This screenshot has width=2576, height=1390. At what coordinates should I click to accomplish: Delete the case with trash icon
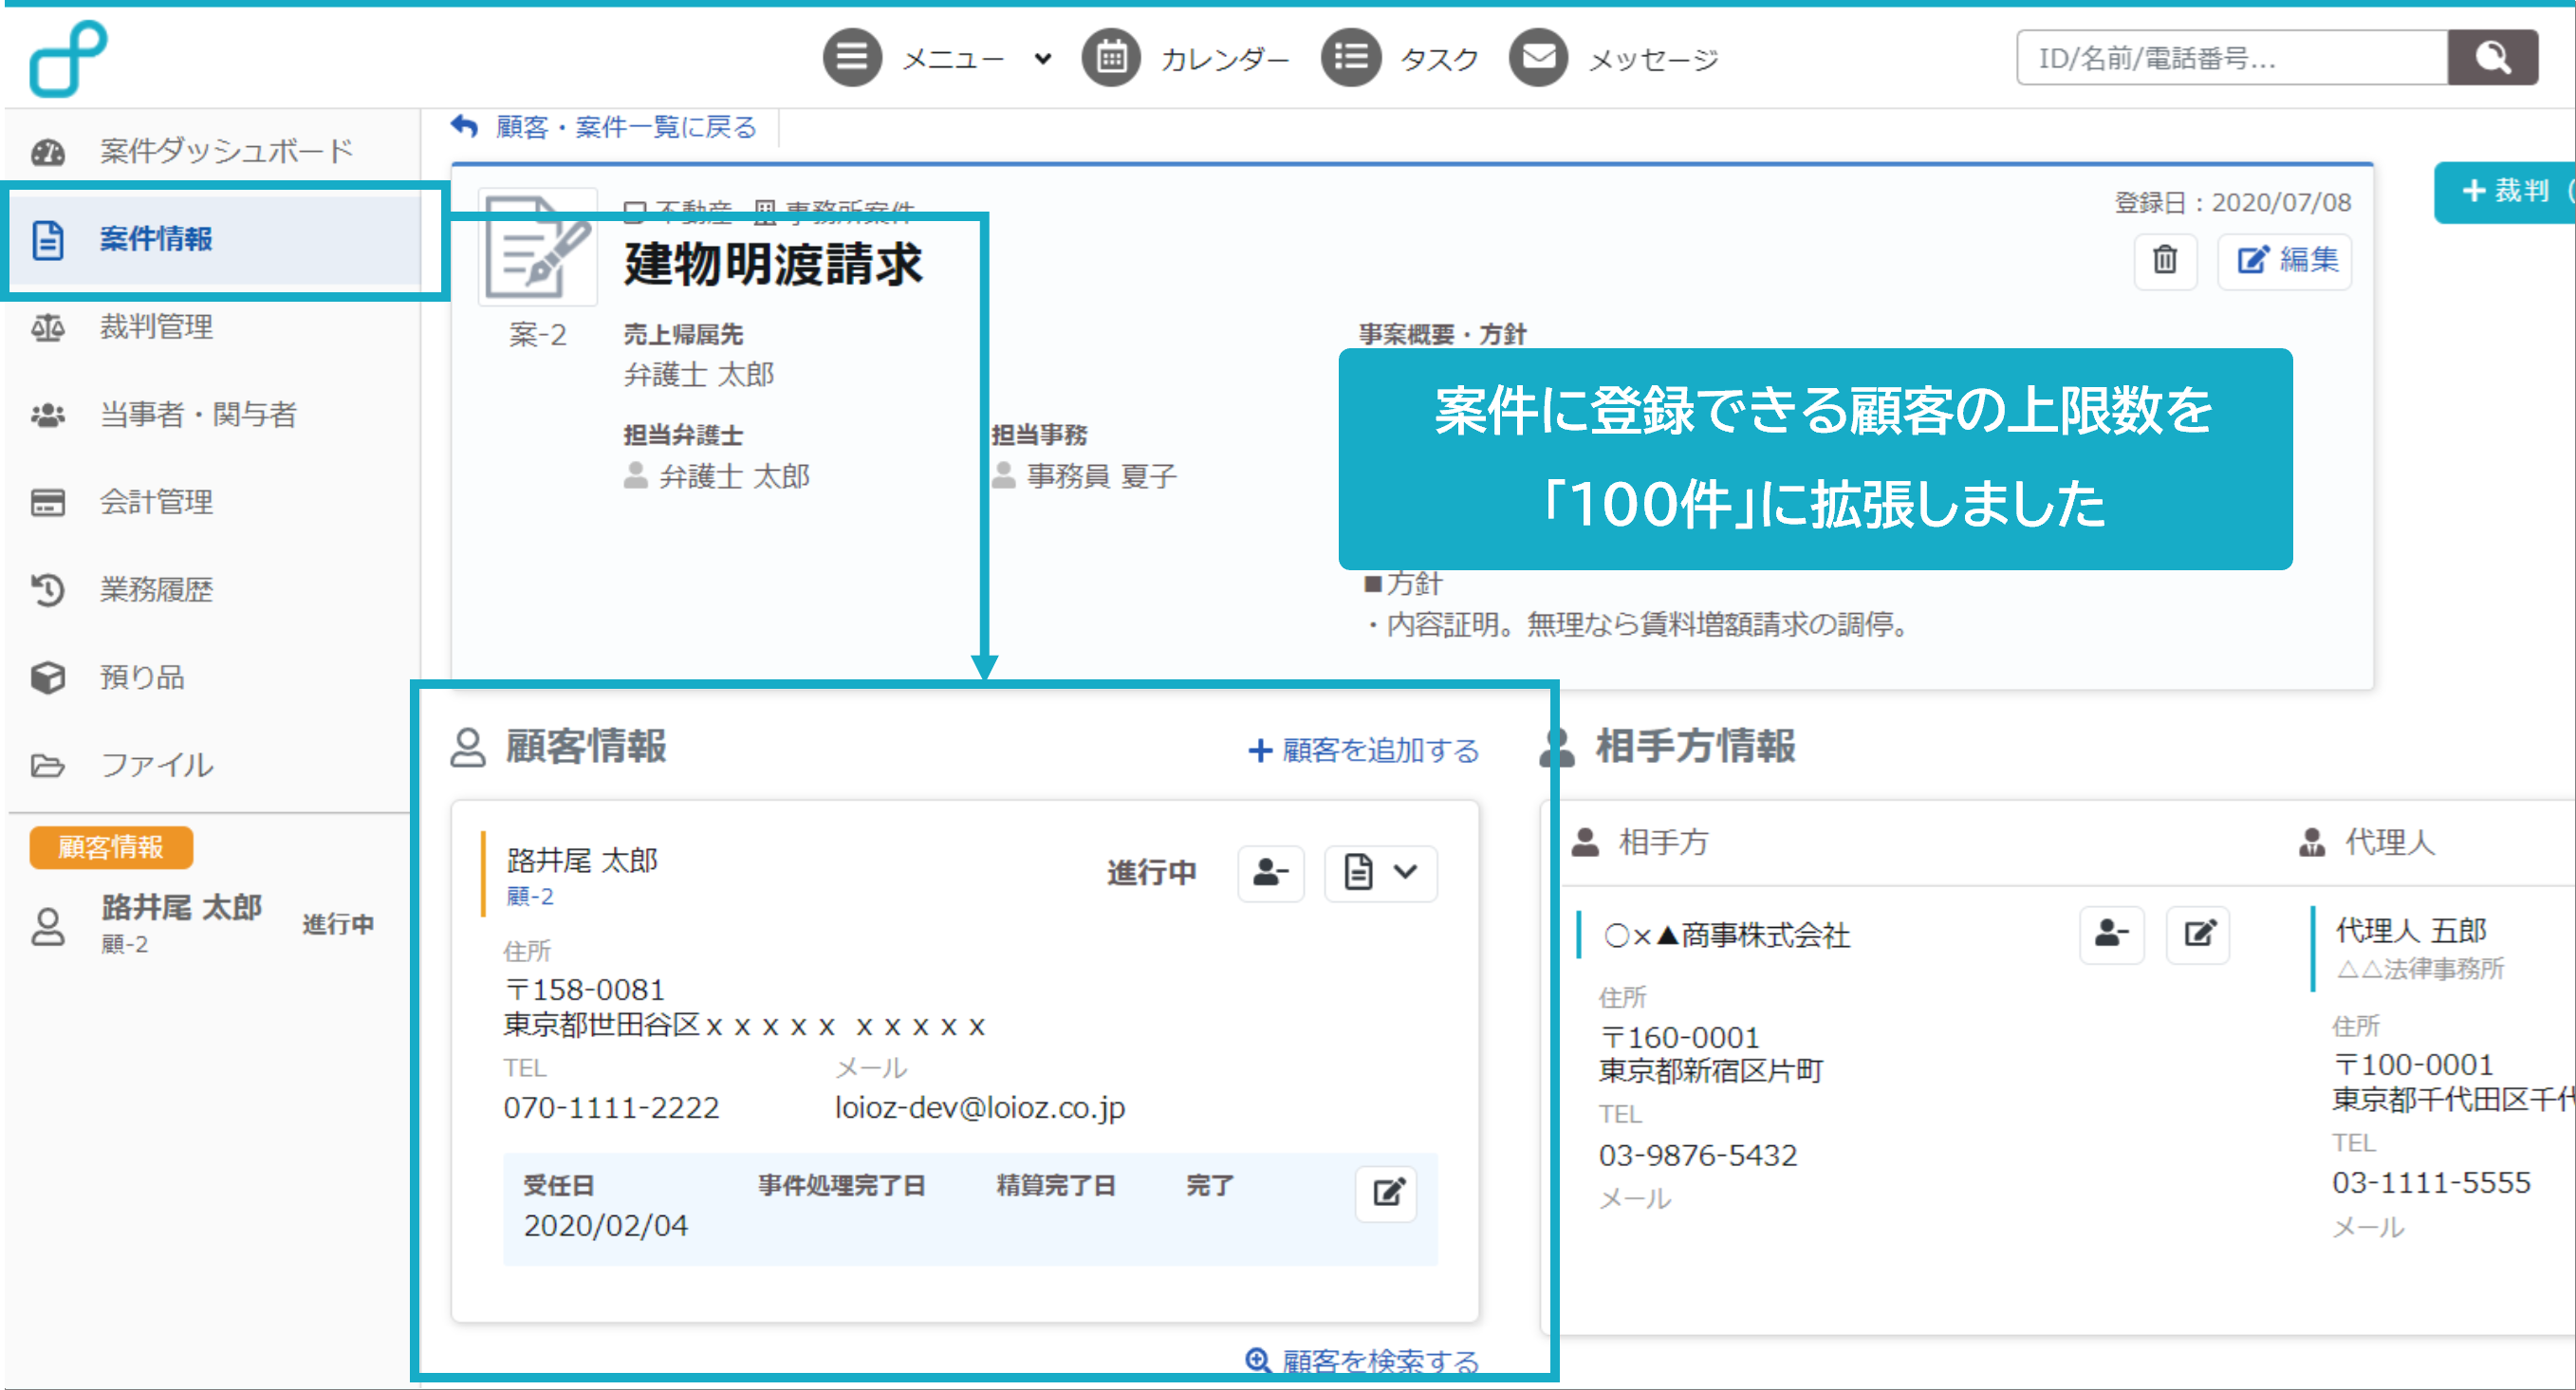click(2164, 261)
